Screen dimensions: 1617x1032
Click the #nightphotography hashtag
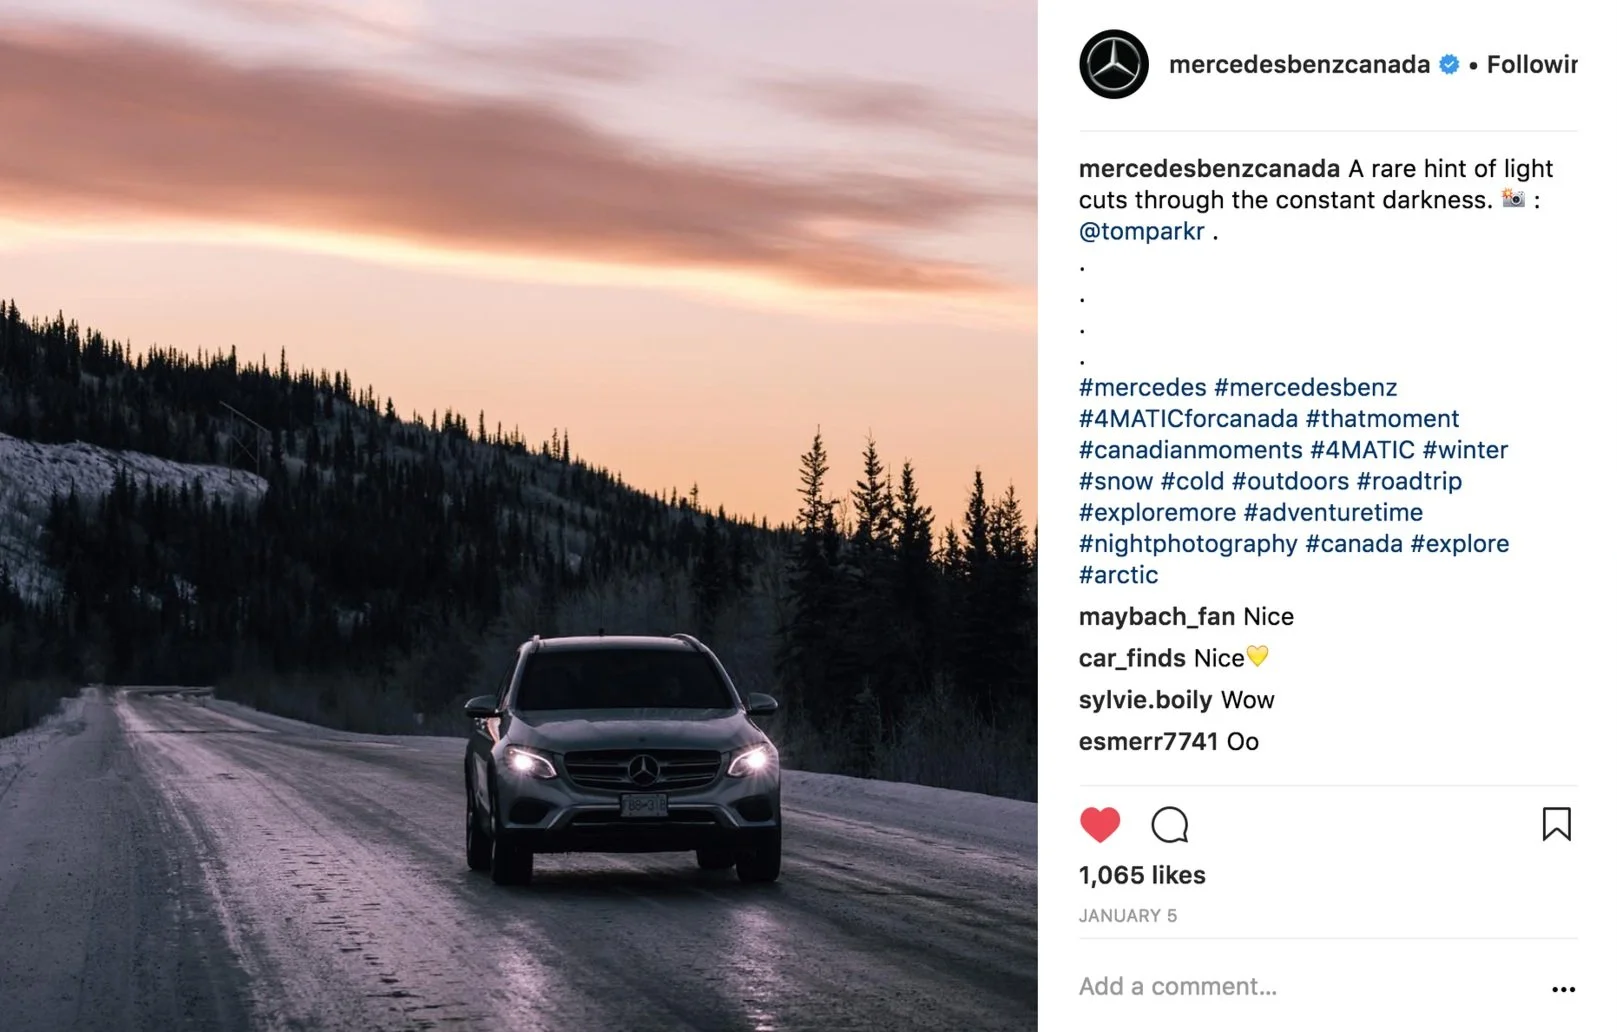[1188, 544]
